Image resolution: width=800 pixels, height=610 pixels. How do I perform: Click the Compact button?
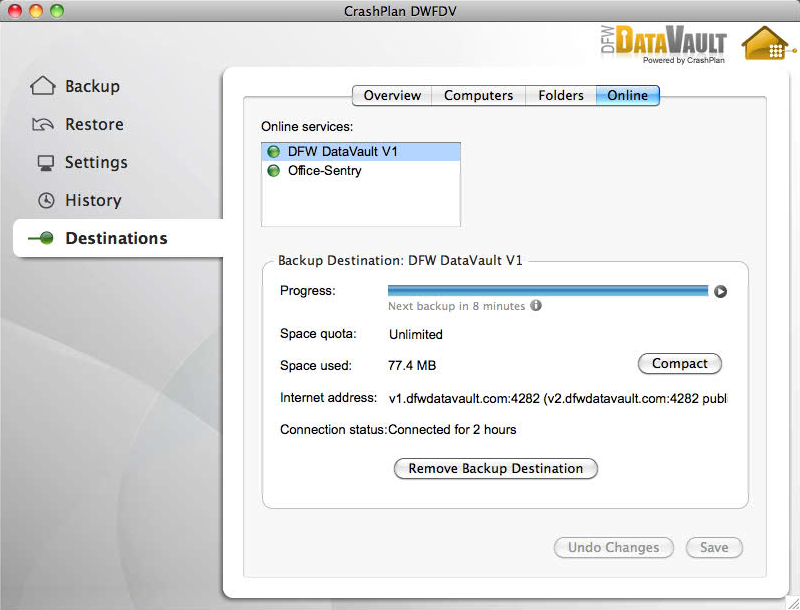click(x=680, y=364)
